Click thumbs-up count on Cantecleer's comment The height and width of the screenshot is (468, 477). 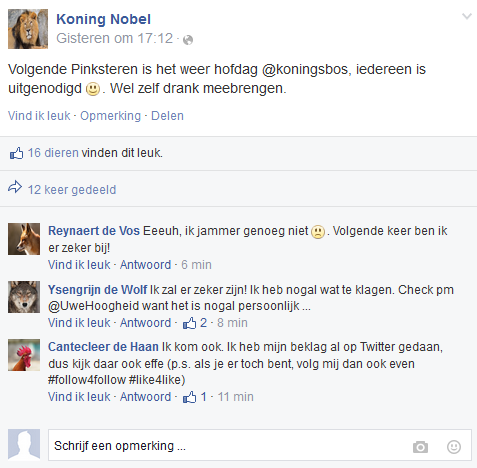(195, 397)
